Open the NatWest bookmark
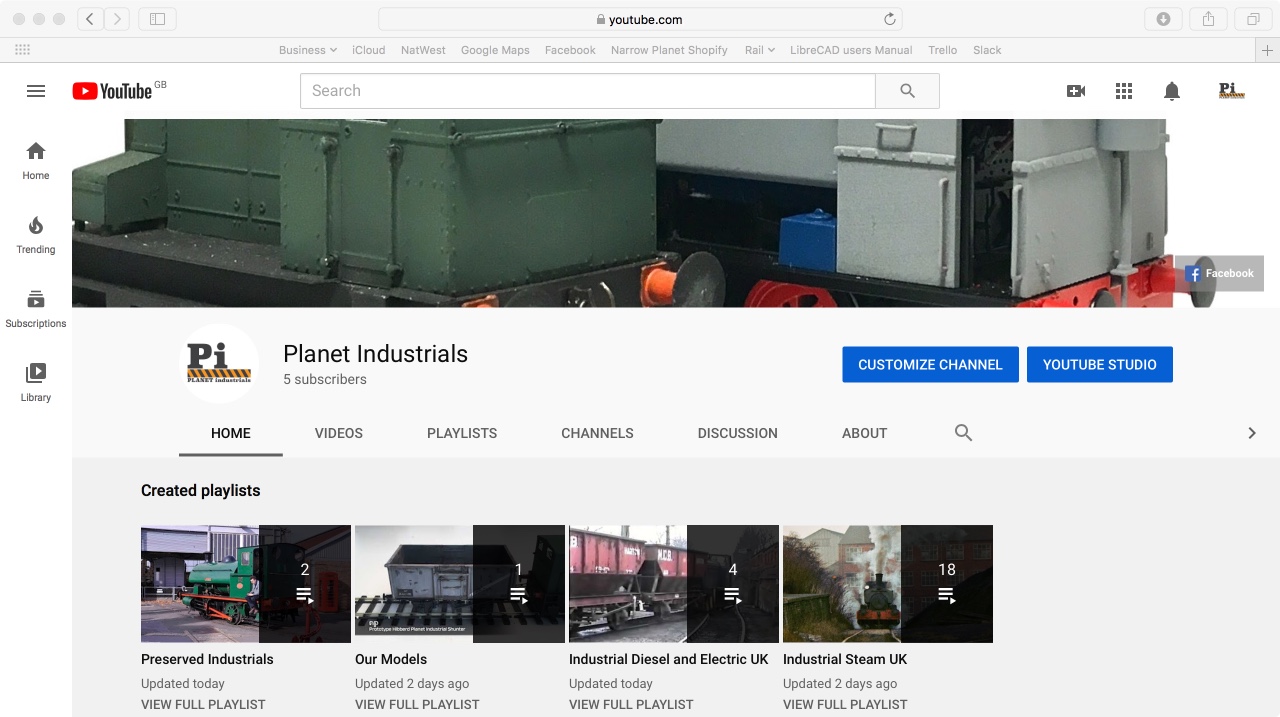This screenshot has width=1280, height=717. pyautogui.click(x=423, y=50)
